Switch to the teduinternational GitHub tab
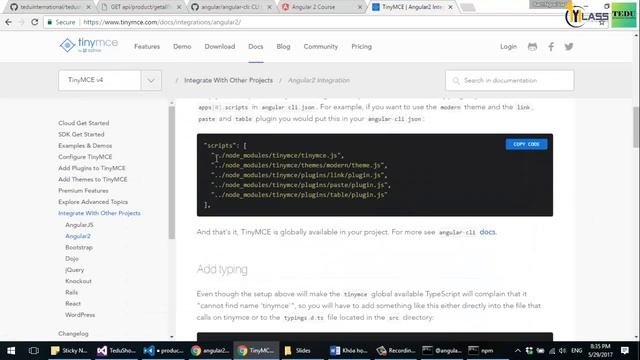Image resolution: width=640 pixels, height=360 pixels. click(x=50, y=7)
